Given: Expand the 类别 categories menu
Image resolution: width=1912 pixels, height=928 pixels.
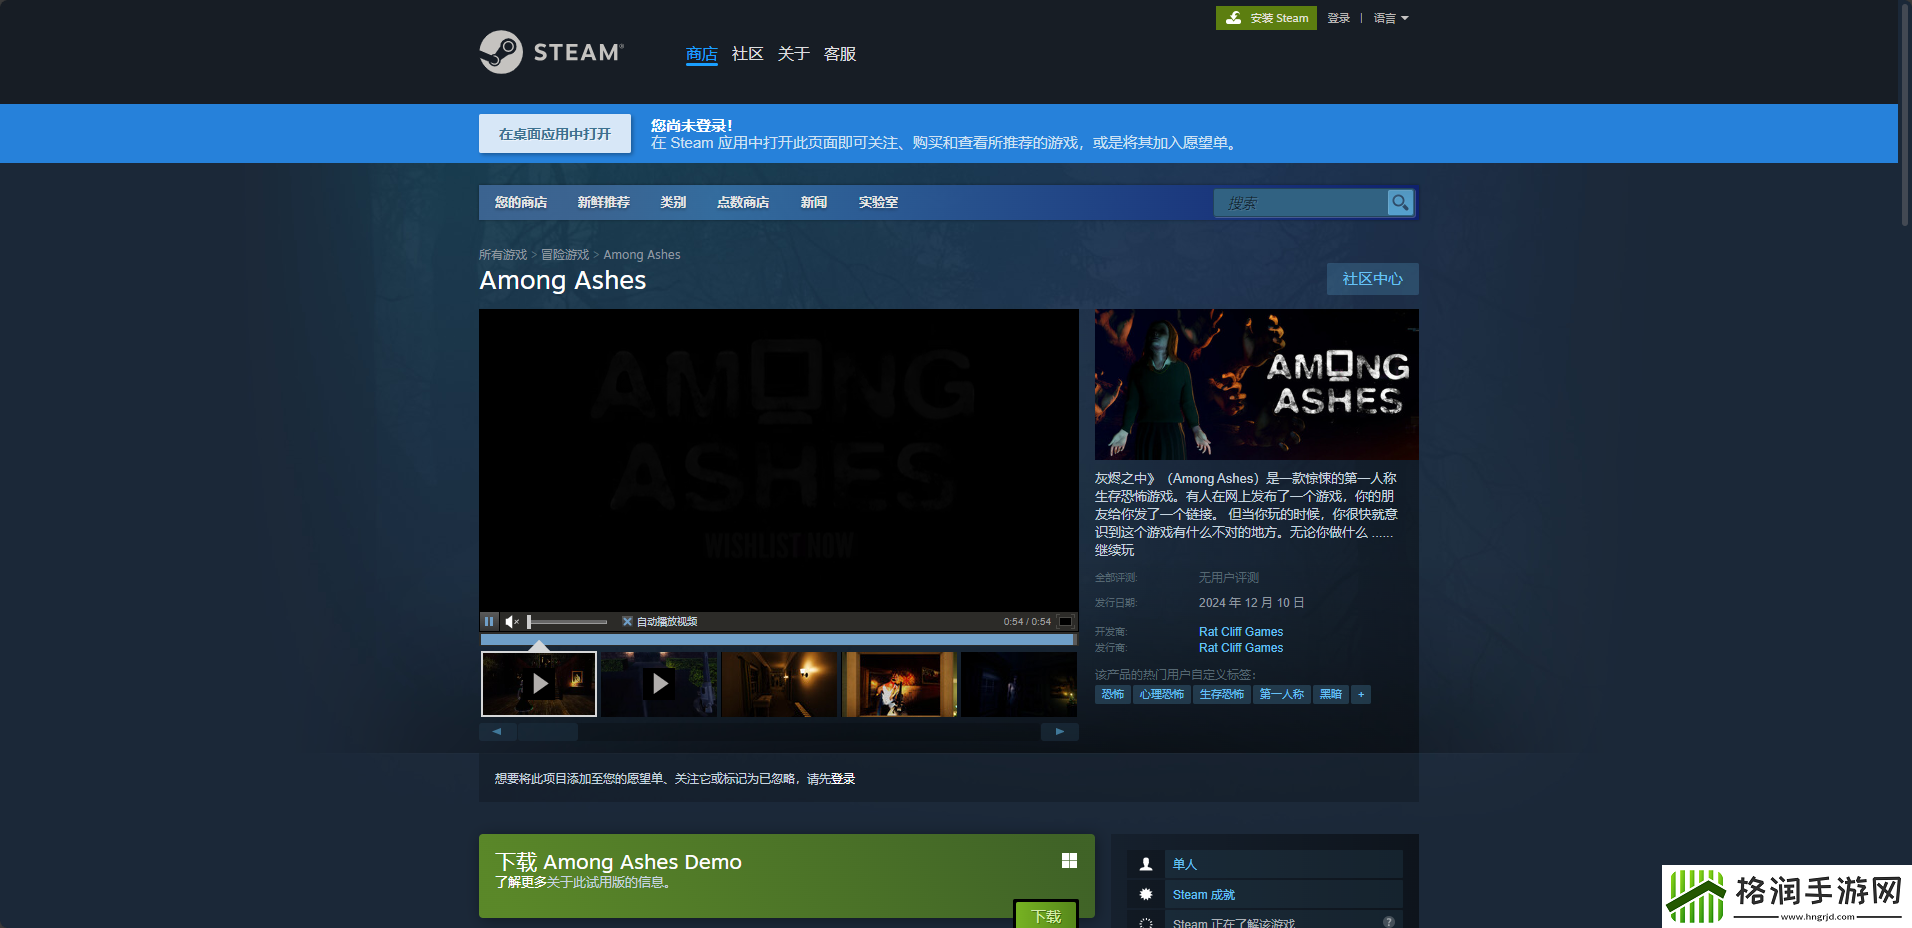Looking at the screenshot, I should point(673,202).
